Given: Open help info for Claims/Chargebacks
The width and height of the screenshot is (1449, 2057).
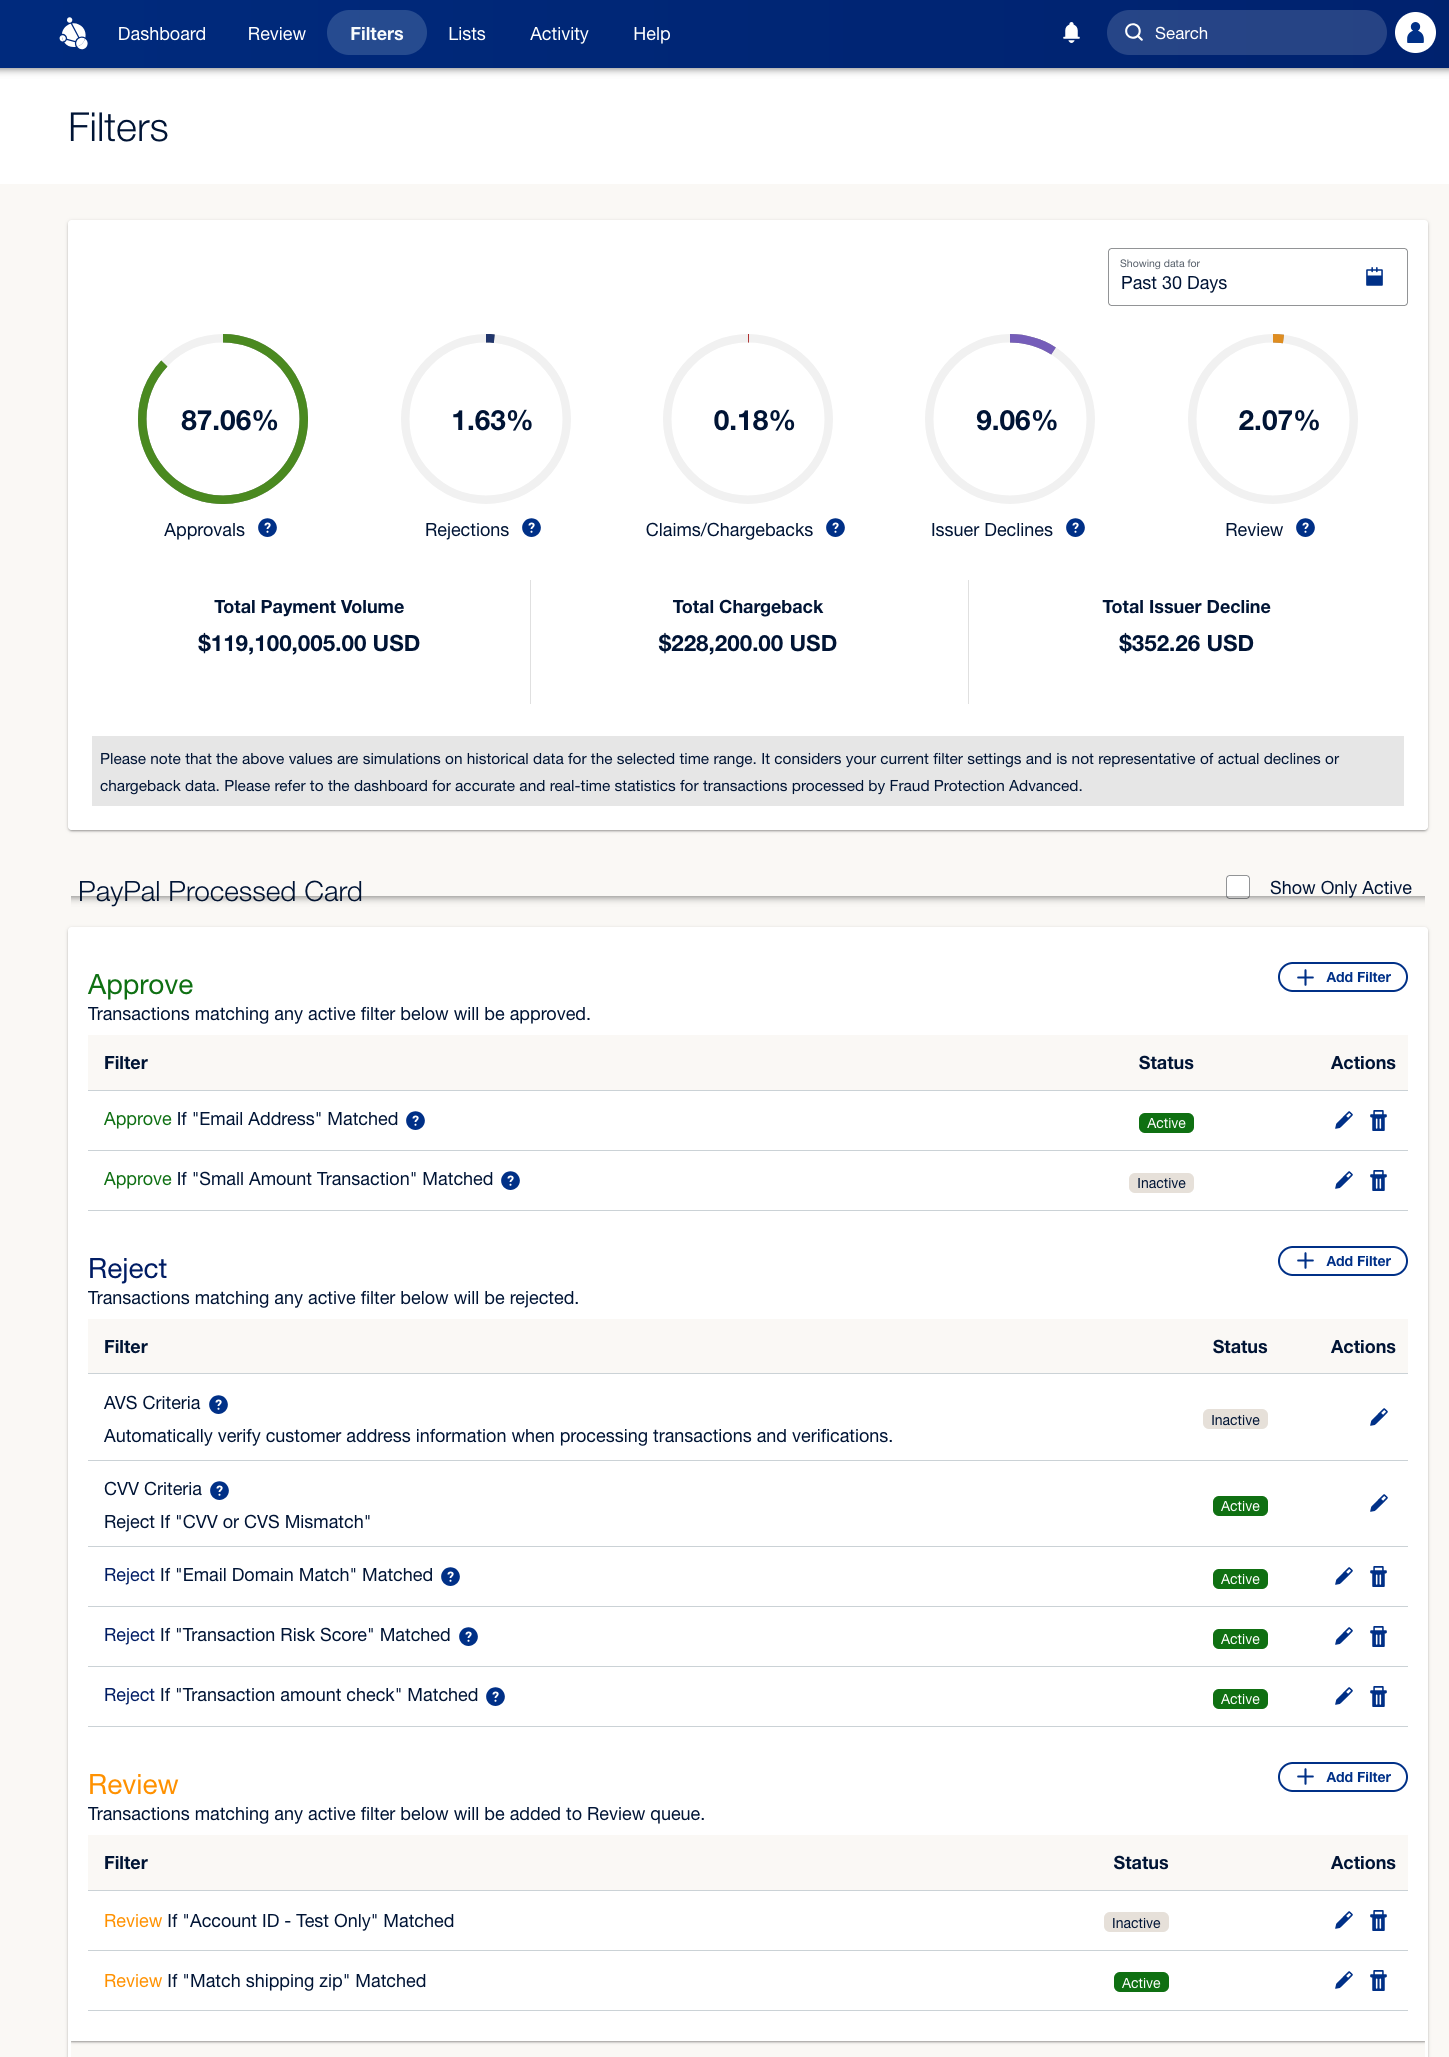Looking at the screenshot, I should [x=835, y=528].
